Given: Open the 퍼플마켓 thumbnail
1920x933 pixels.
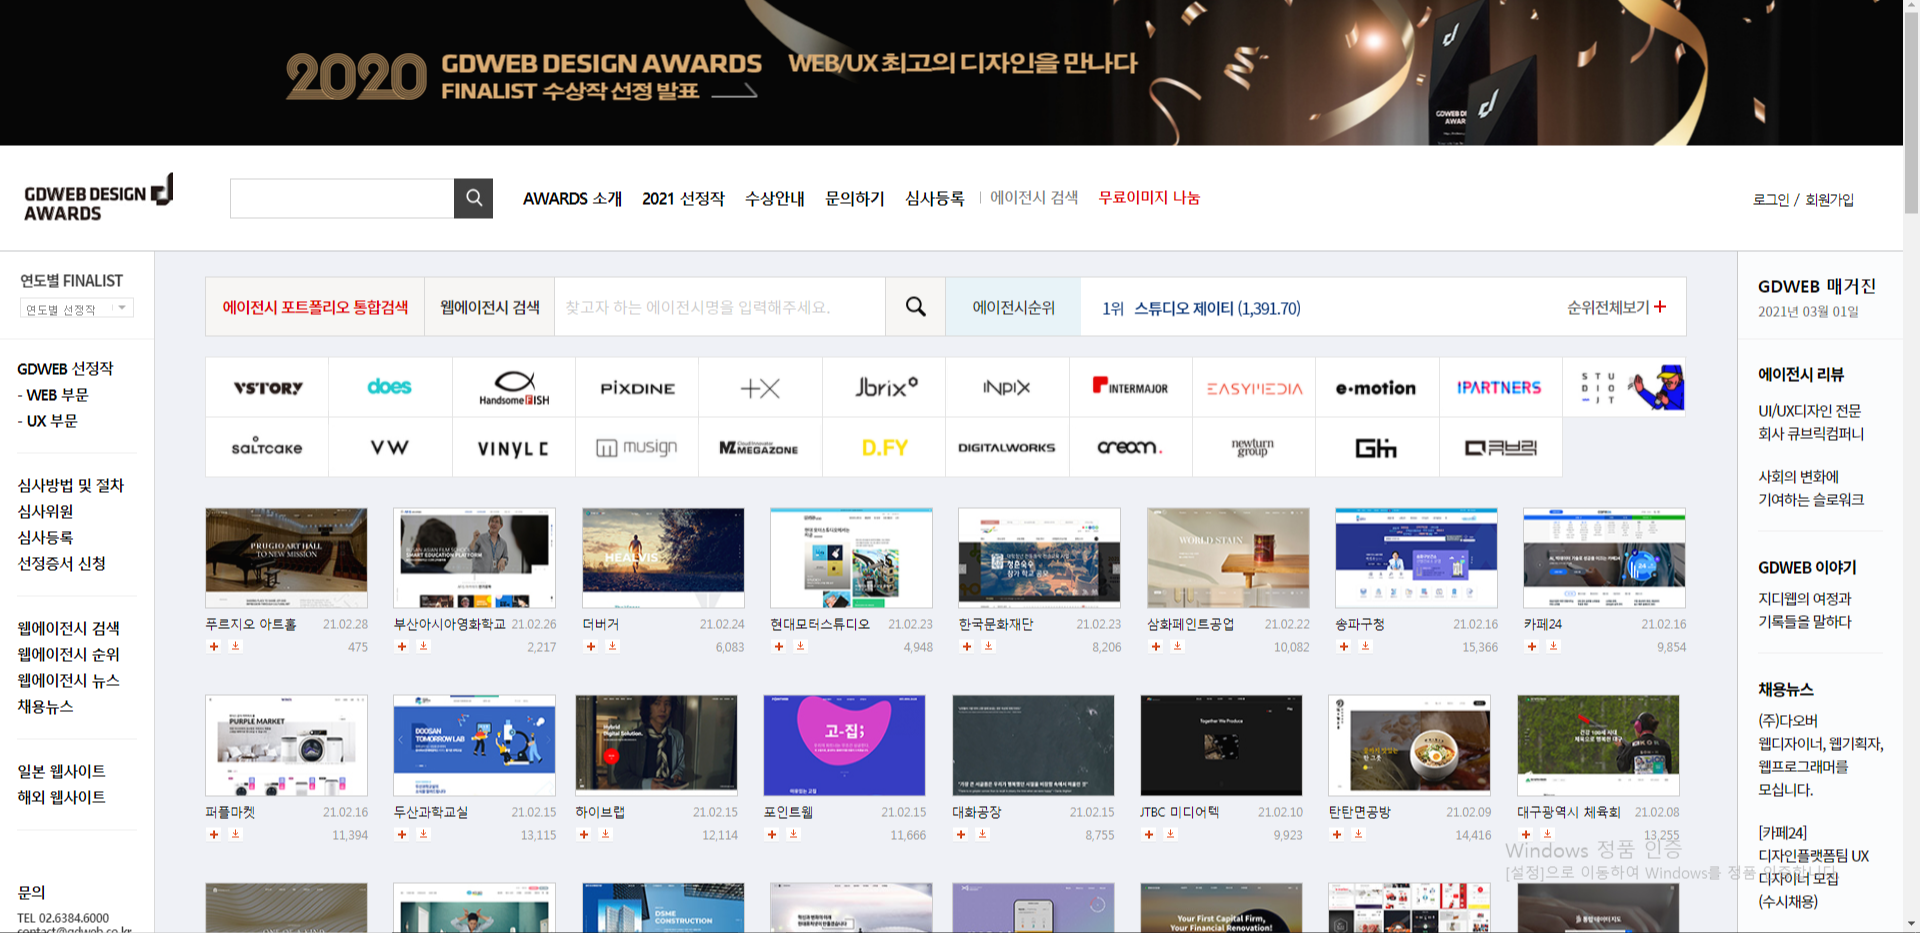Looking at the screenshot, I should click(x=286, y=745).
